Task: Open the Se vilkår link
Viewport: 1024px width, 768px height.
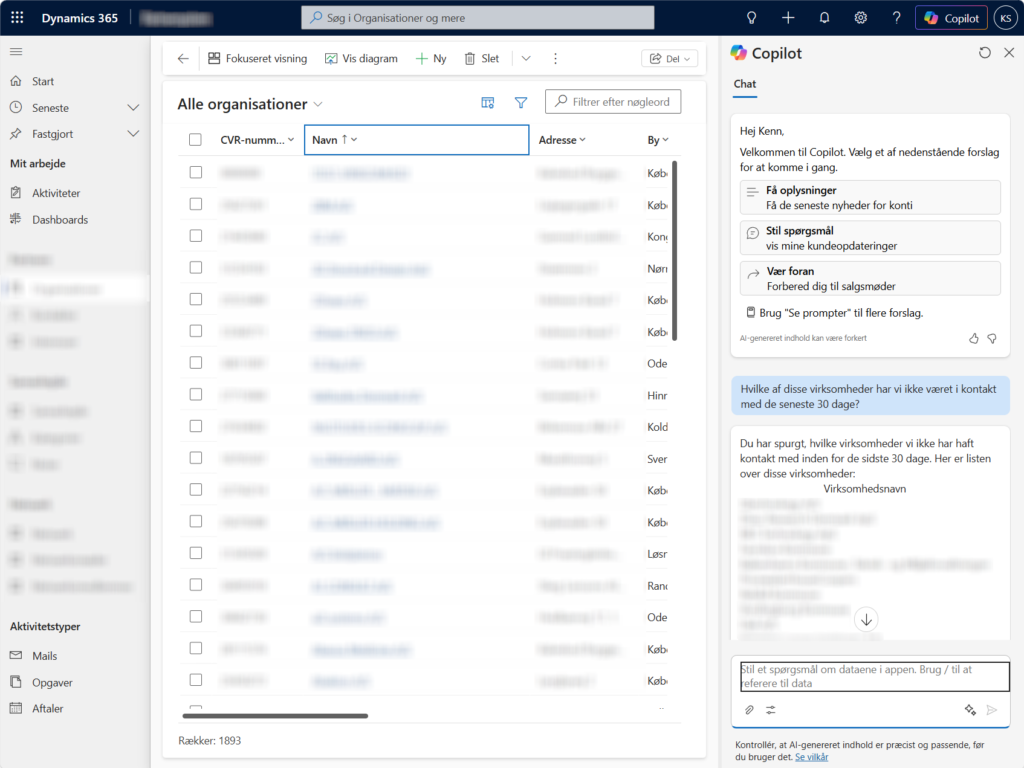Action: click(x=812, y=757)
